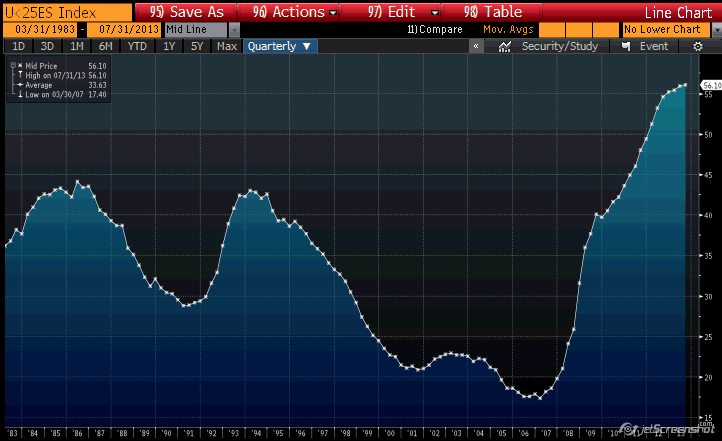Image resolution: width=722 pixels, height=441 pixels.
Task: Click the Mid Price legend marker icon
Action: (19, 65)
